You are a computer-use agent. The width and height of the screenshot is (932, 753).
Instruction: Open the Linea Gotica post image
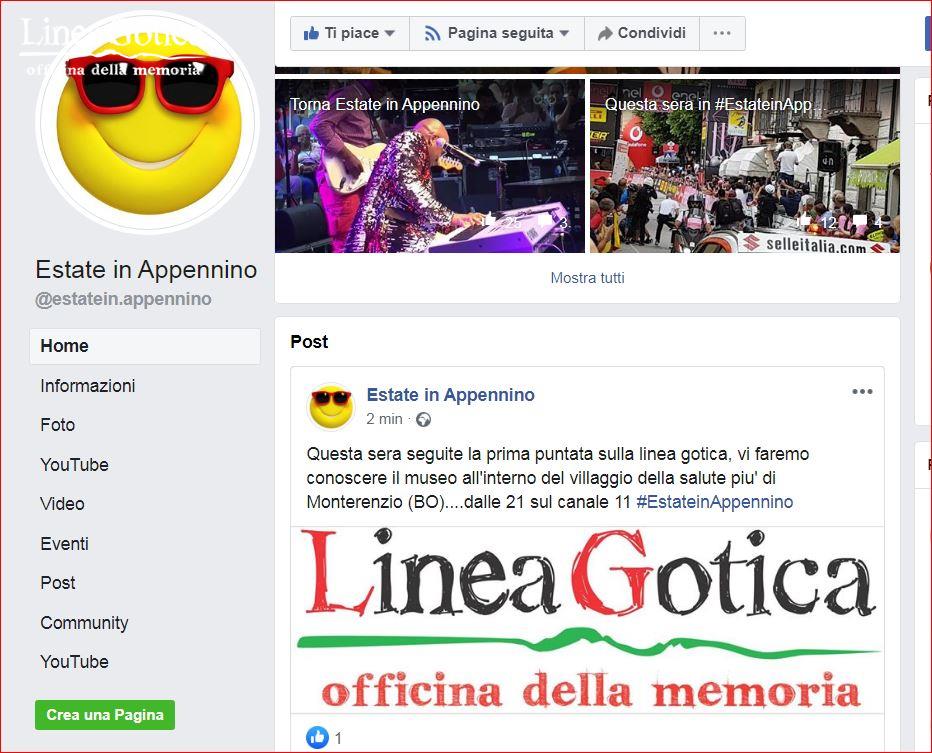pos(587,620)
